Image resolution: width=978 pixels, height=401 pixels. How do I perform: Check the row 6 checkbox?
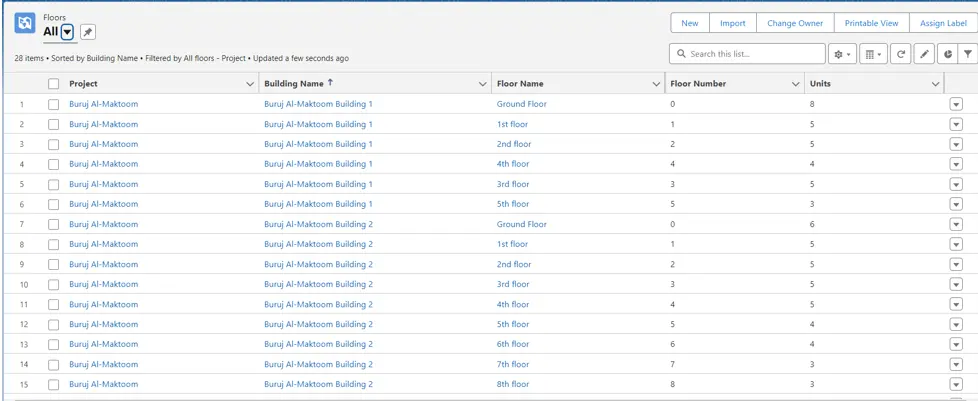coord(54,204)
